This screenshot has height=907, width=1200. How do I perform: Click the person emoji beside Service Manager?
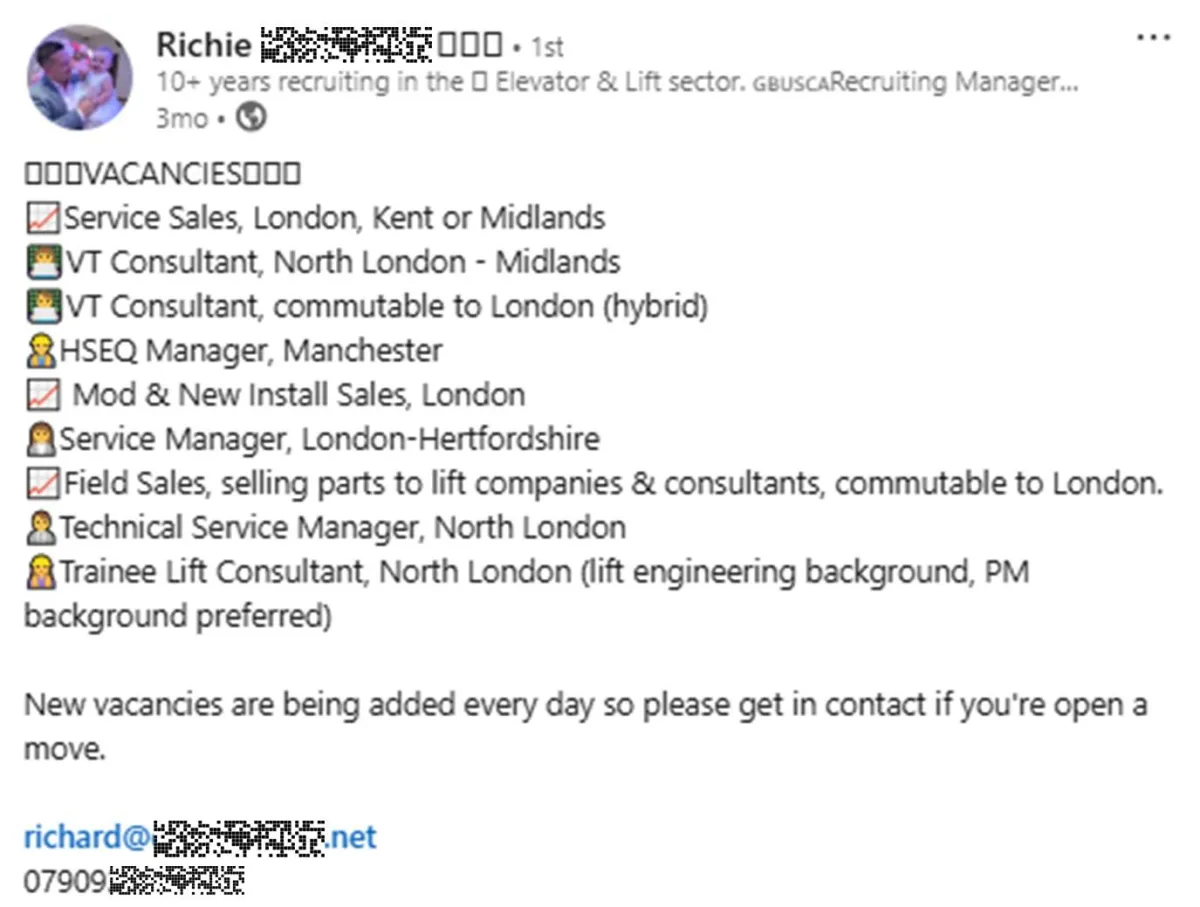42,439
